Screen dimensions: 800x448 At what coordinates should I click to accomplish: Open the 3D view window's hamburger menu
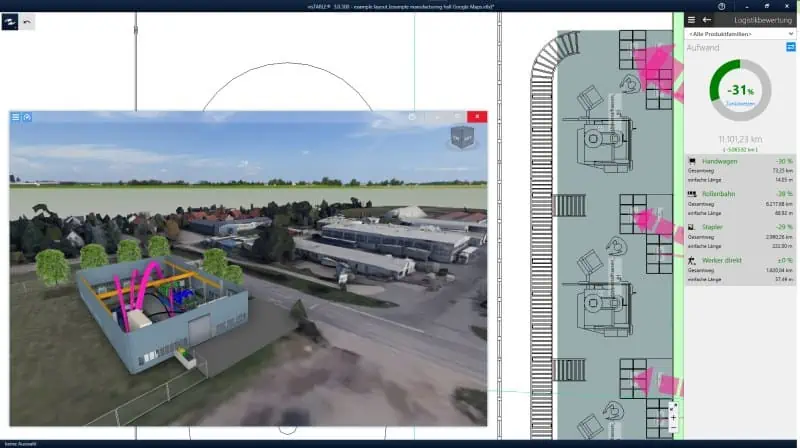pyautogui.click(x=16, y=117)
